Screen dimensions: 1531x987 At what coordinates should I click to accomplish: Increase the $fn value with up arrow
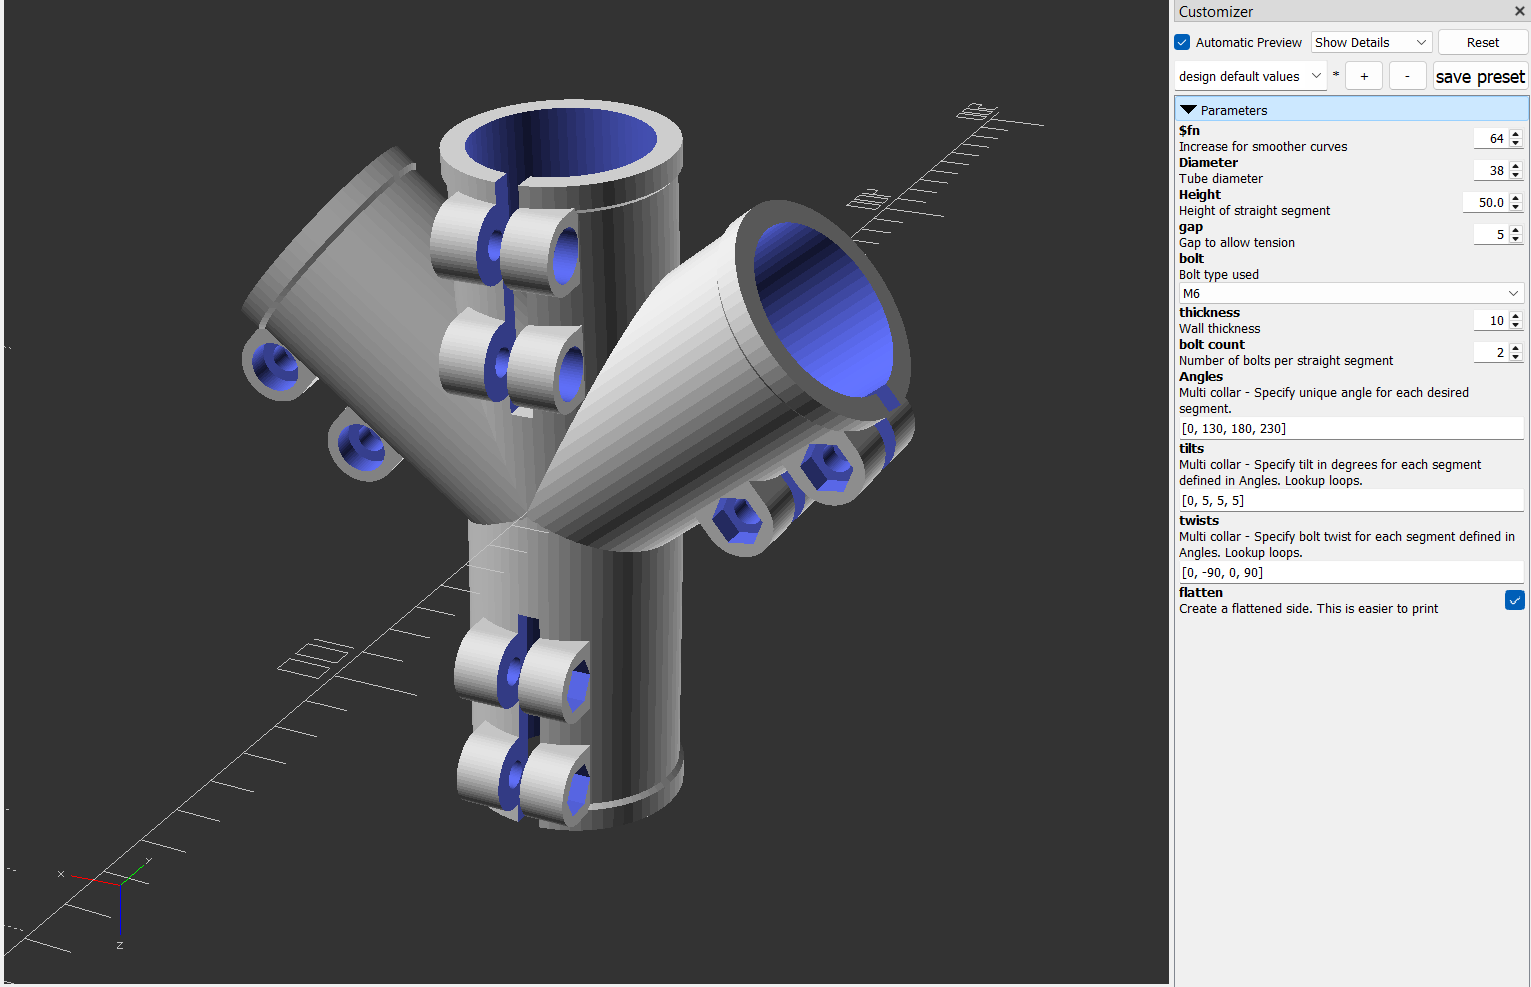point(1516,134)
